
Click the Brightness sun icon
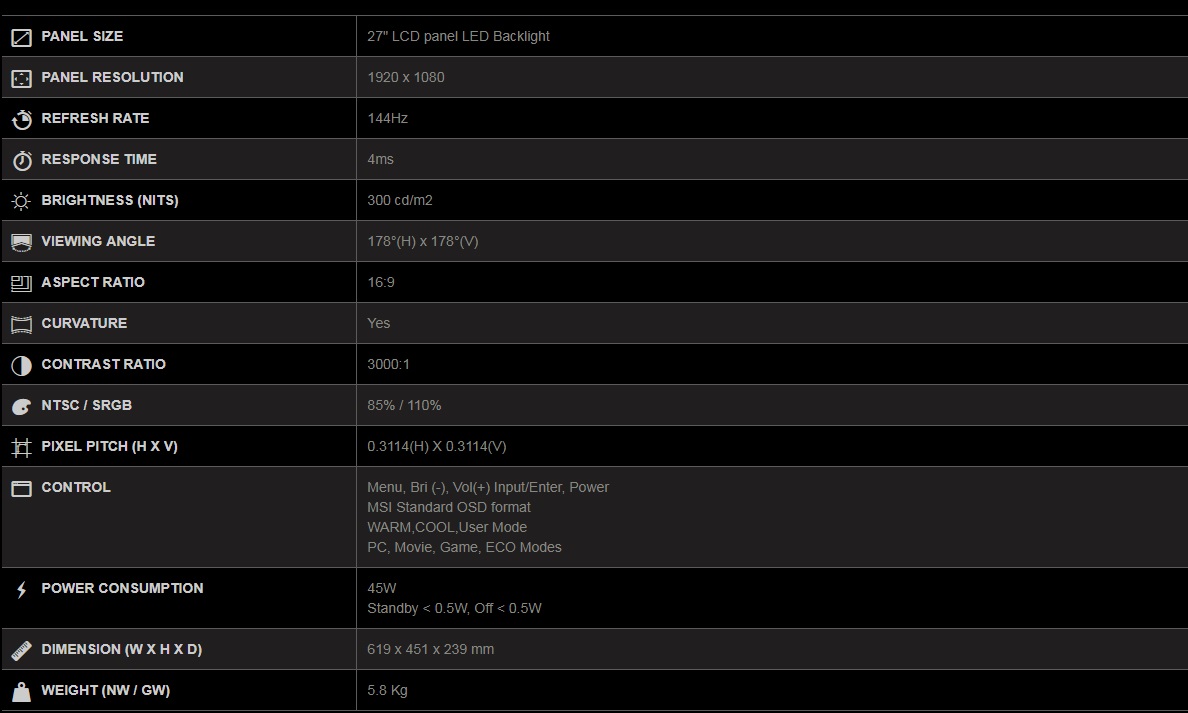[21, 201]
